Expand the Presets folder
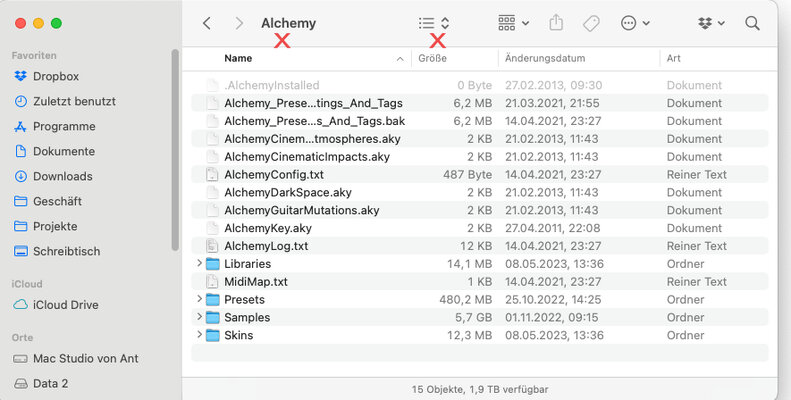 (x=199, y=299)
